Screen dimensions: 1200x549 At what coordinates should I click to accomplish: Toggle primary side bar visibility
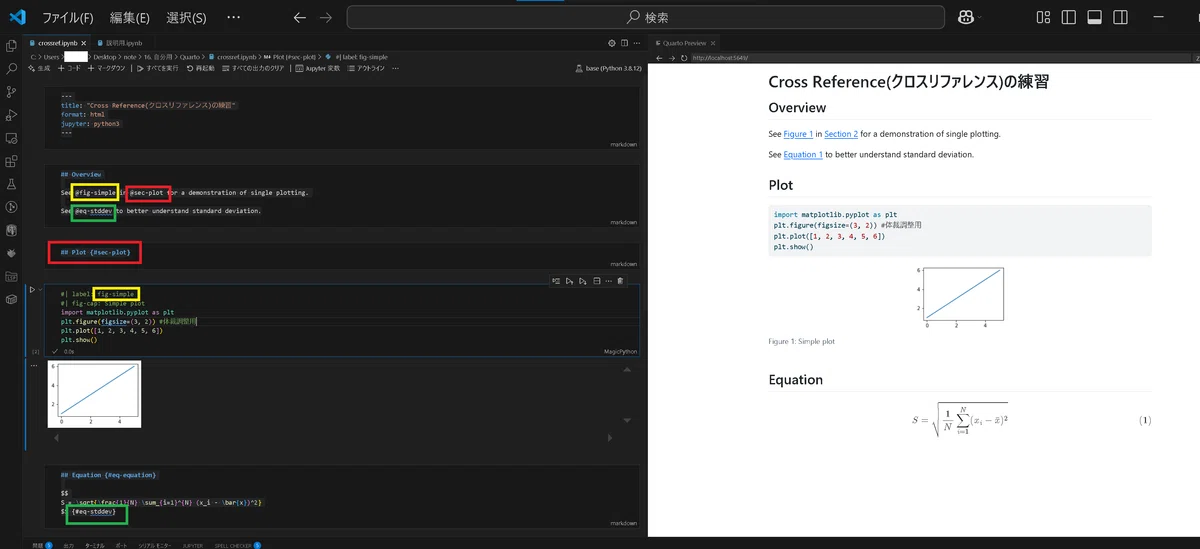[x=1069, y=17]
